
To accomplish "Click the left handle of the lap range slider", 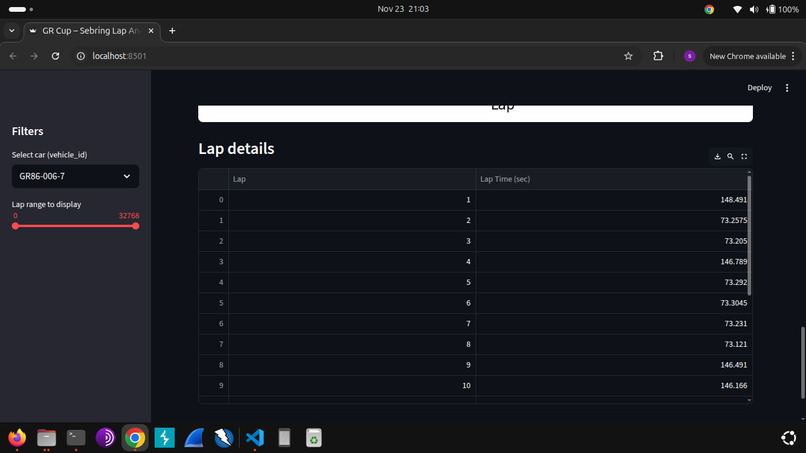I will 15,226.
